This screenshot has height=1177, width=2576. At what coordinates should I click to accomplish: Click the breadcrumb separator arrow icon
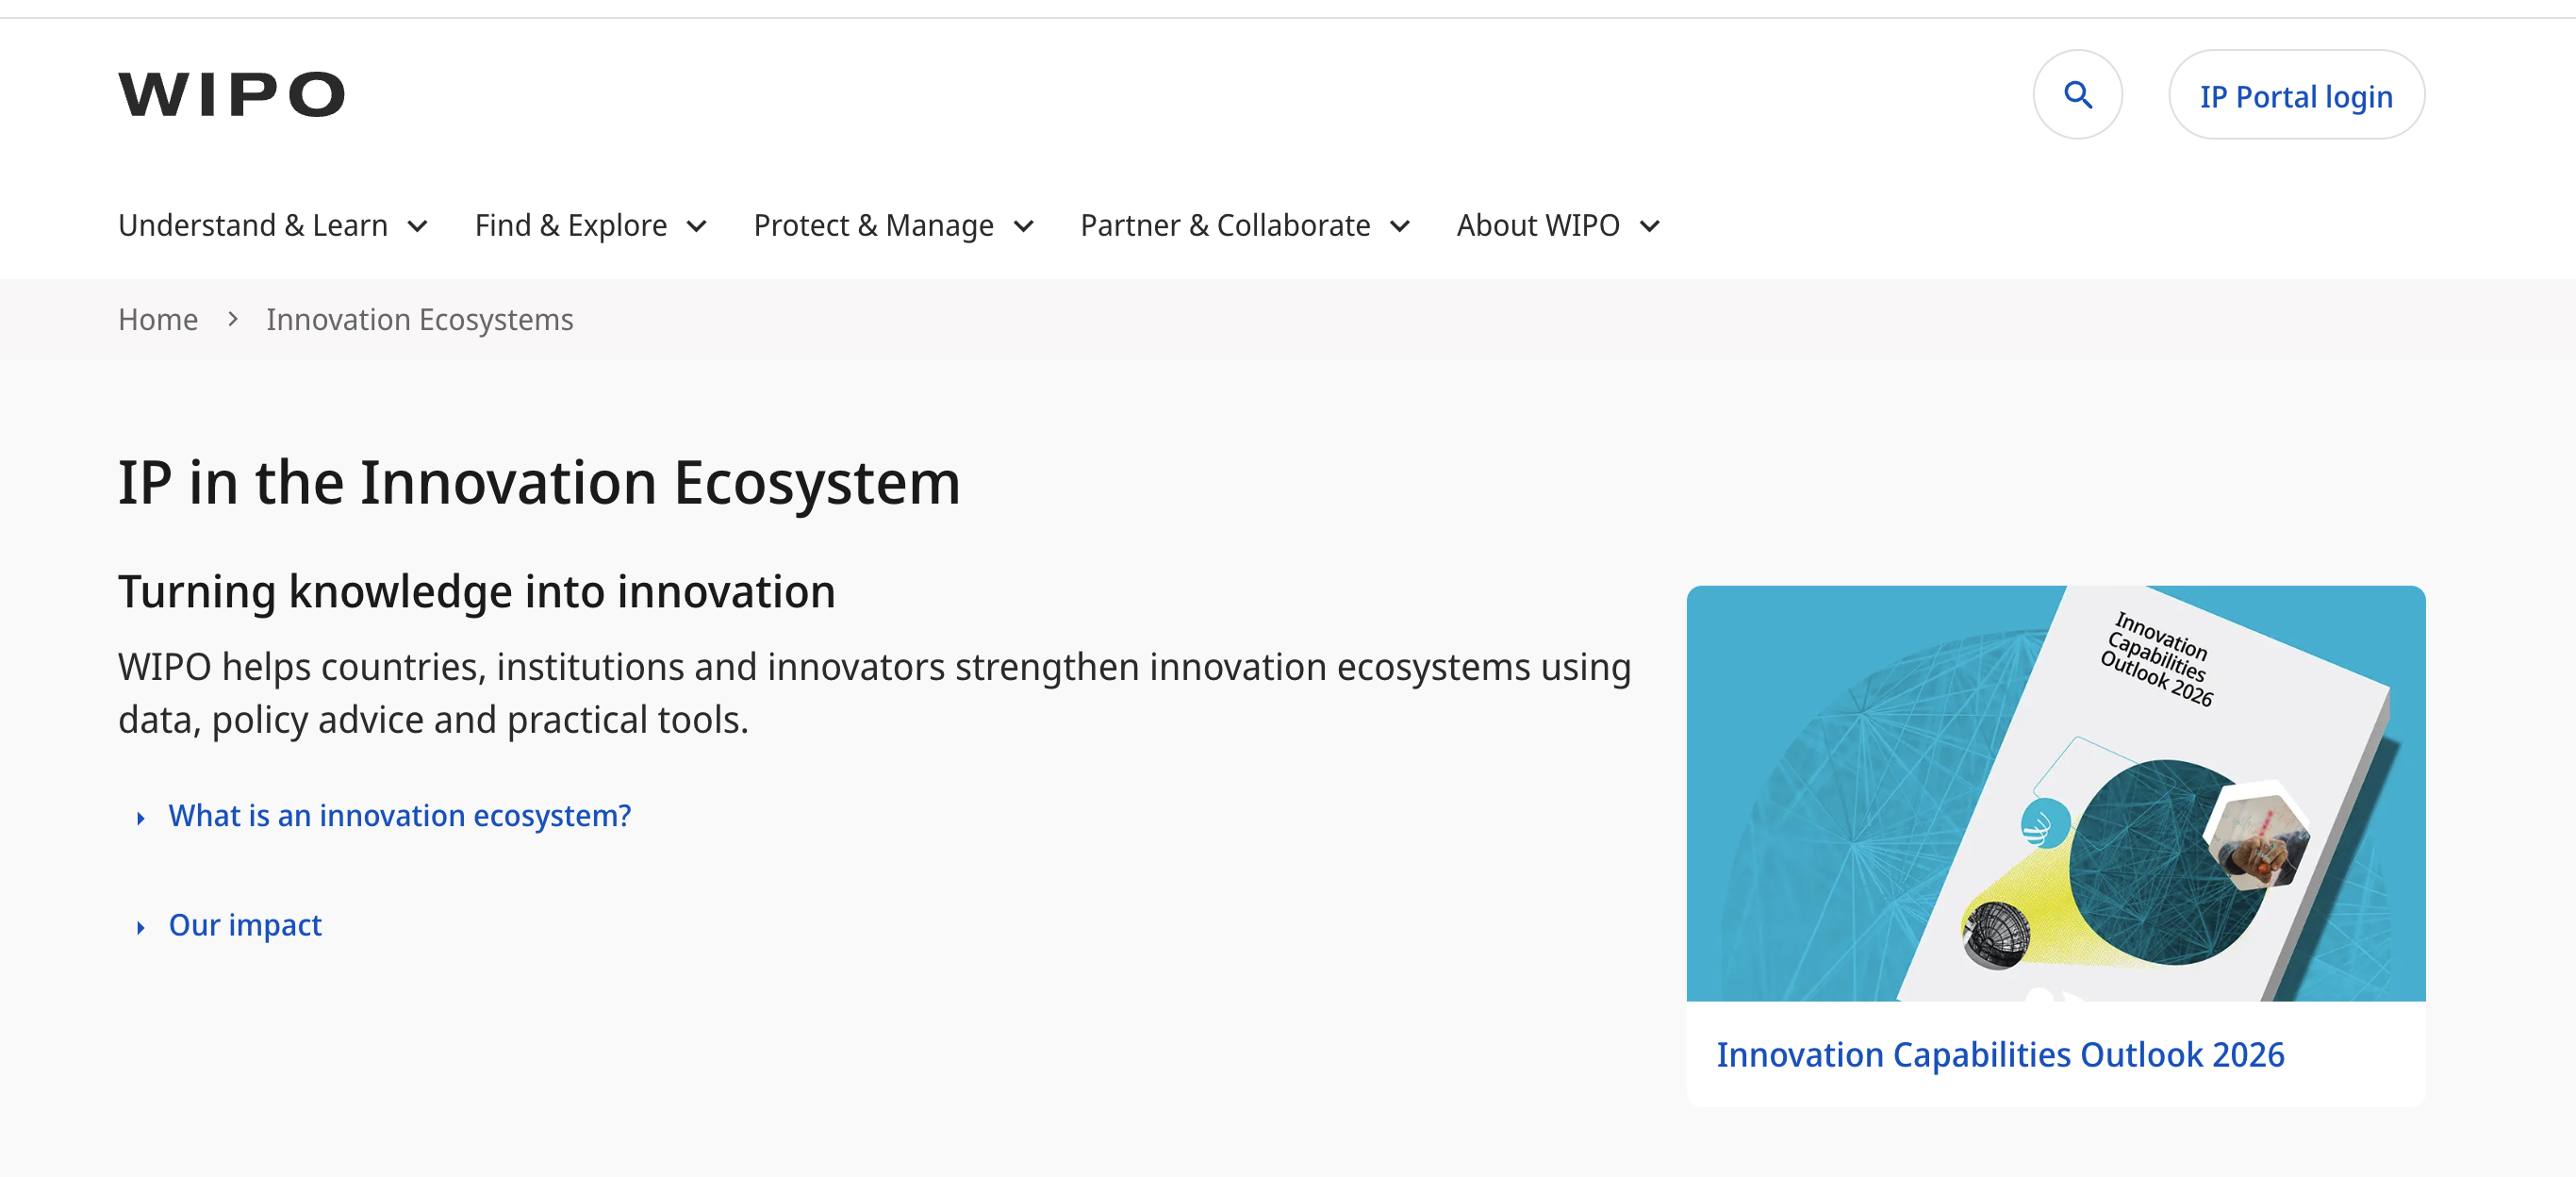[233, 320]
